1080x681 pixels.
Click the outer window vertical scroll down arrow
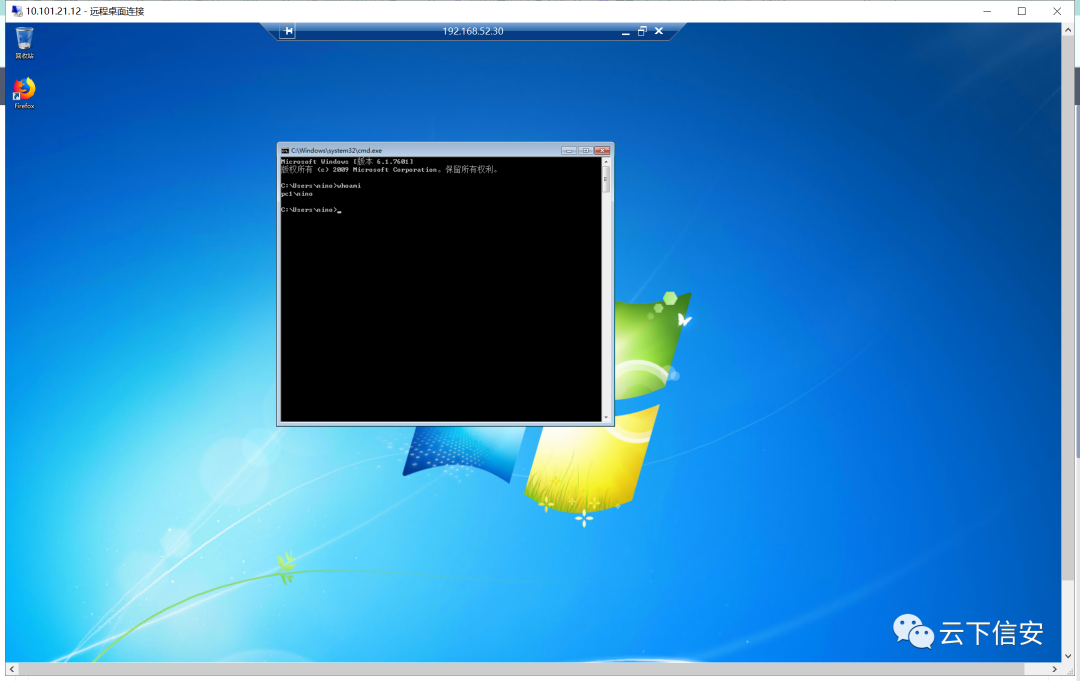tap(1068, 656)
